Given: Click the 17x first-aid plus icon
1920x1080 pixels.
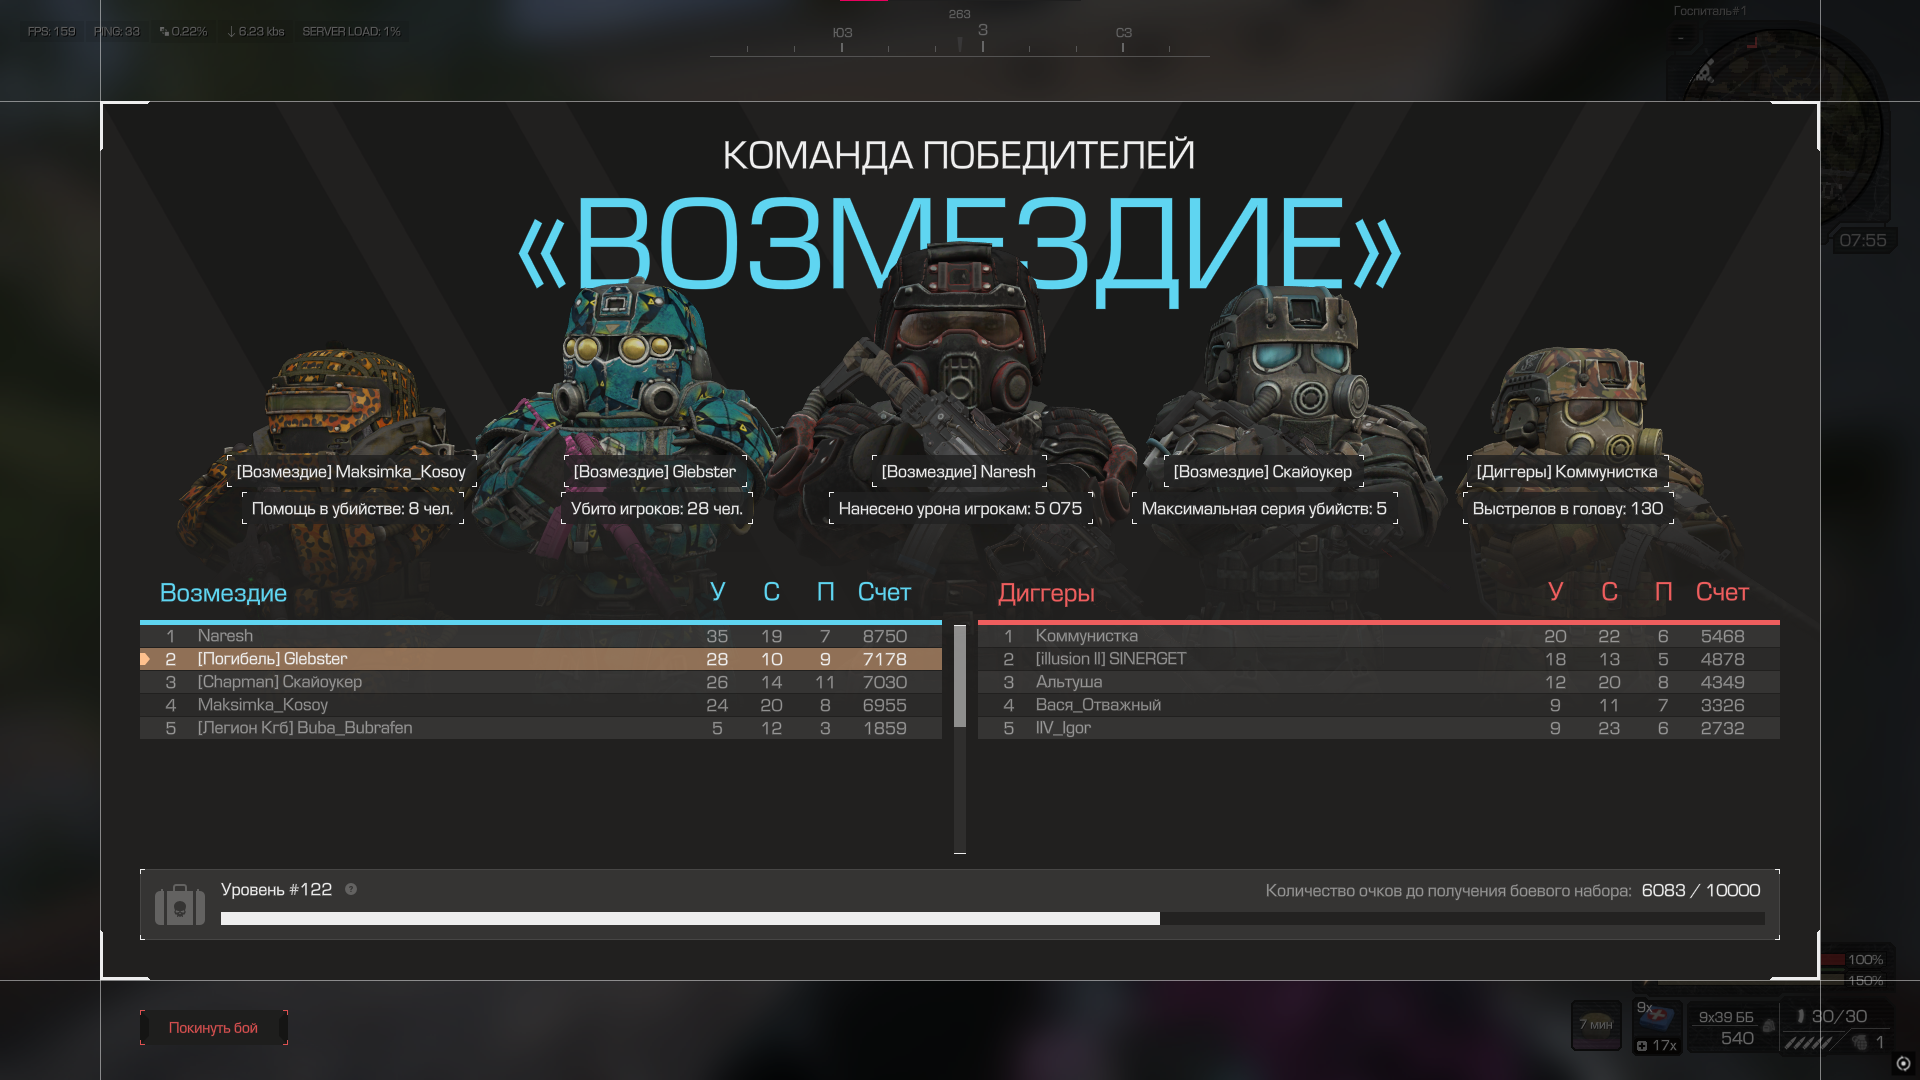Looking at the screenshot, I should pos(1642,1046).
